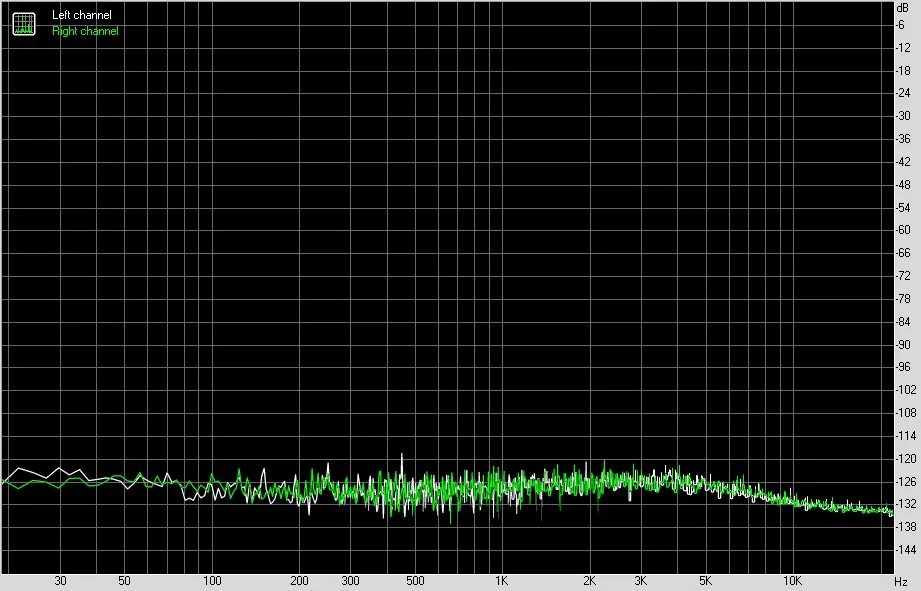This screenshot has width=921, height=591.
Task: Click the -144 dB scale label
Action: 905,550
